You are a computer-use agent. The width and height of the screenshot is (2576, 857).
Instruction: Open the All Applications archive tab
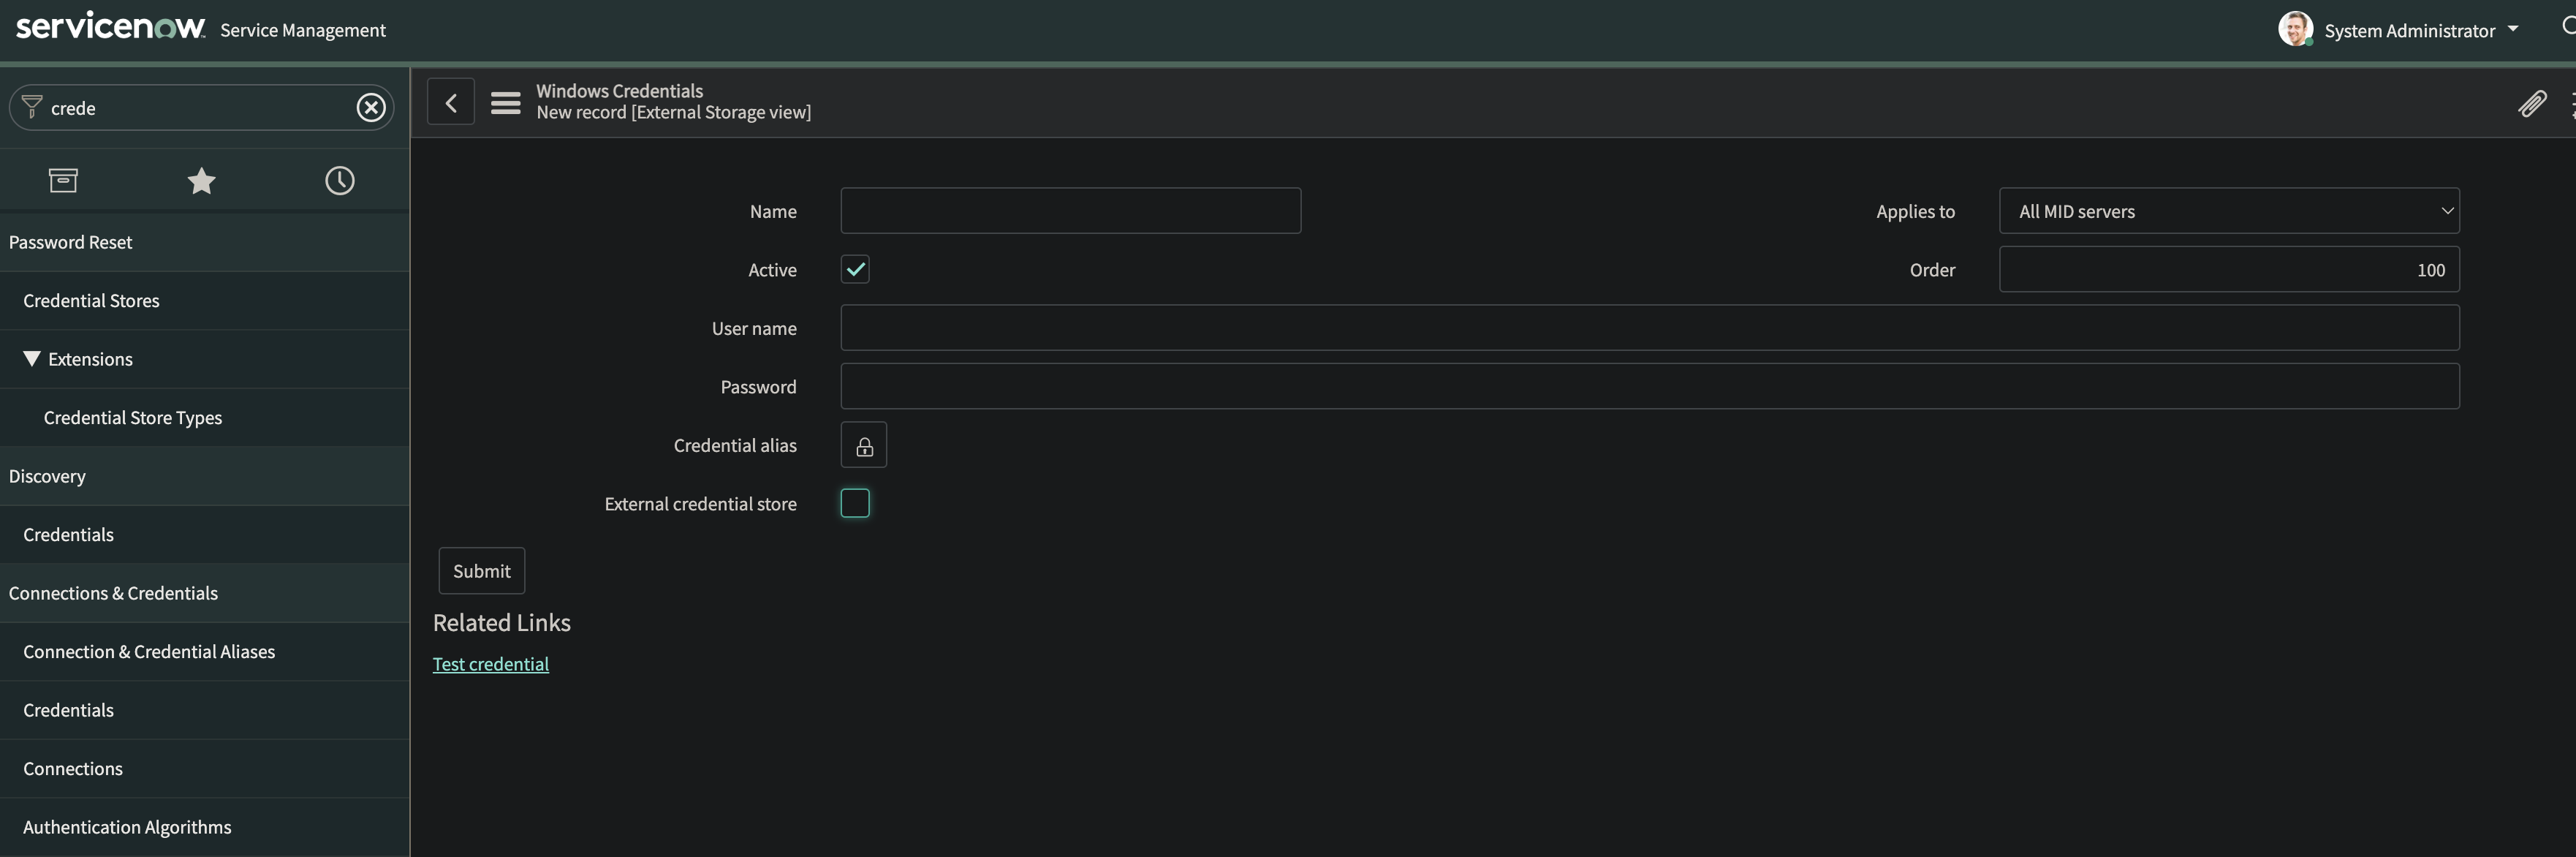coord(63,180)
